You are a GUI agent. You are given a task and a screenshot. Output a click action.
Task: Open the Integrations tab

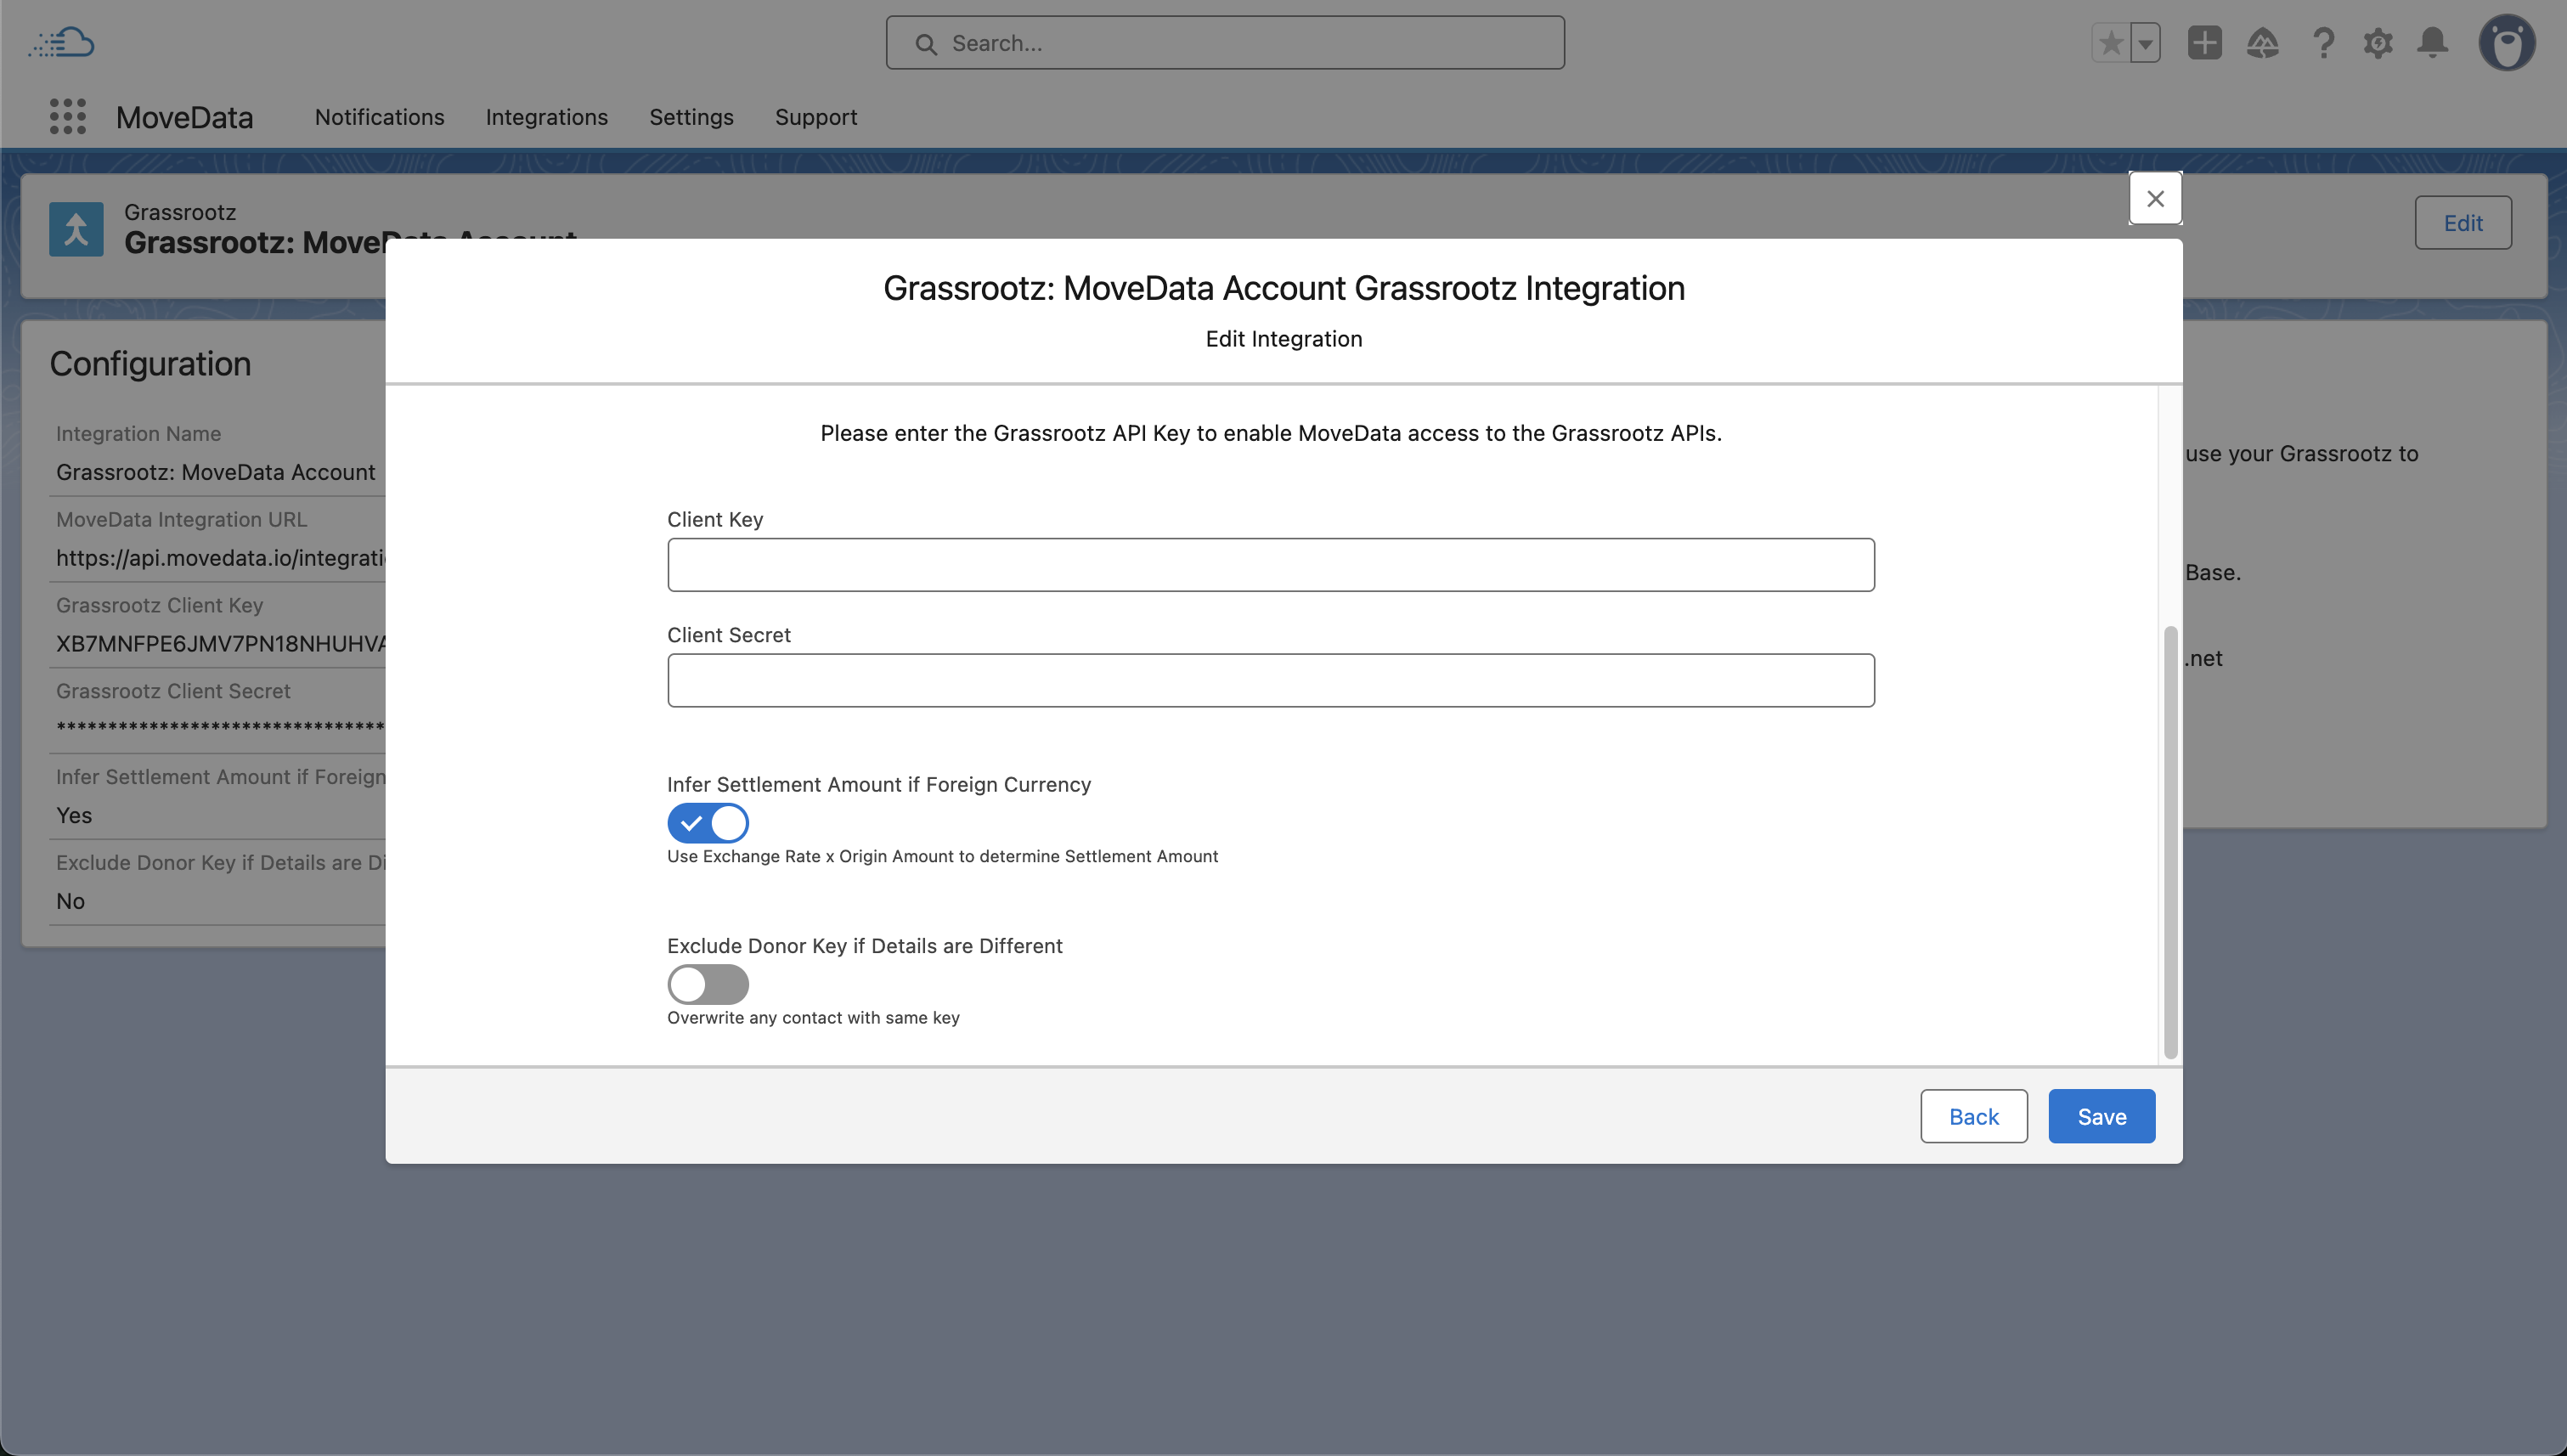tap(546, 117)
